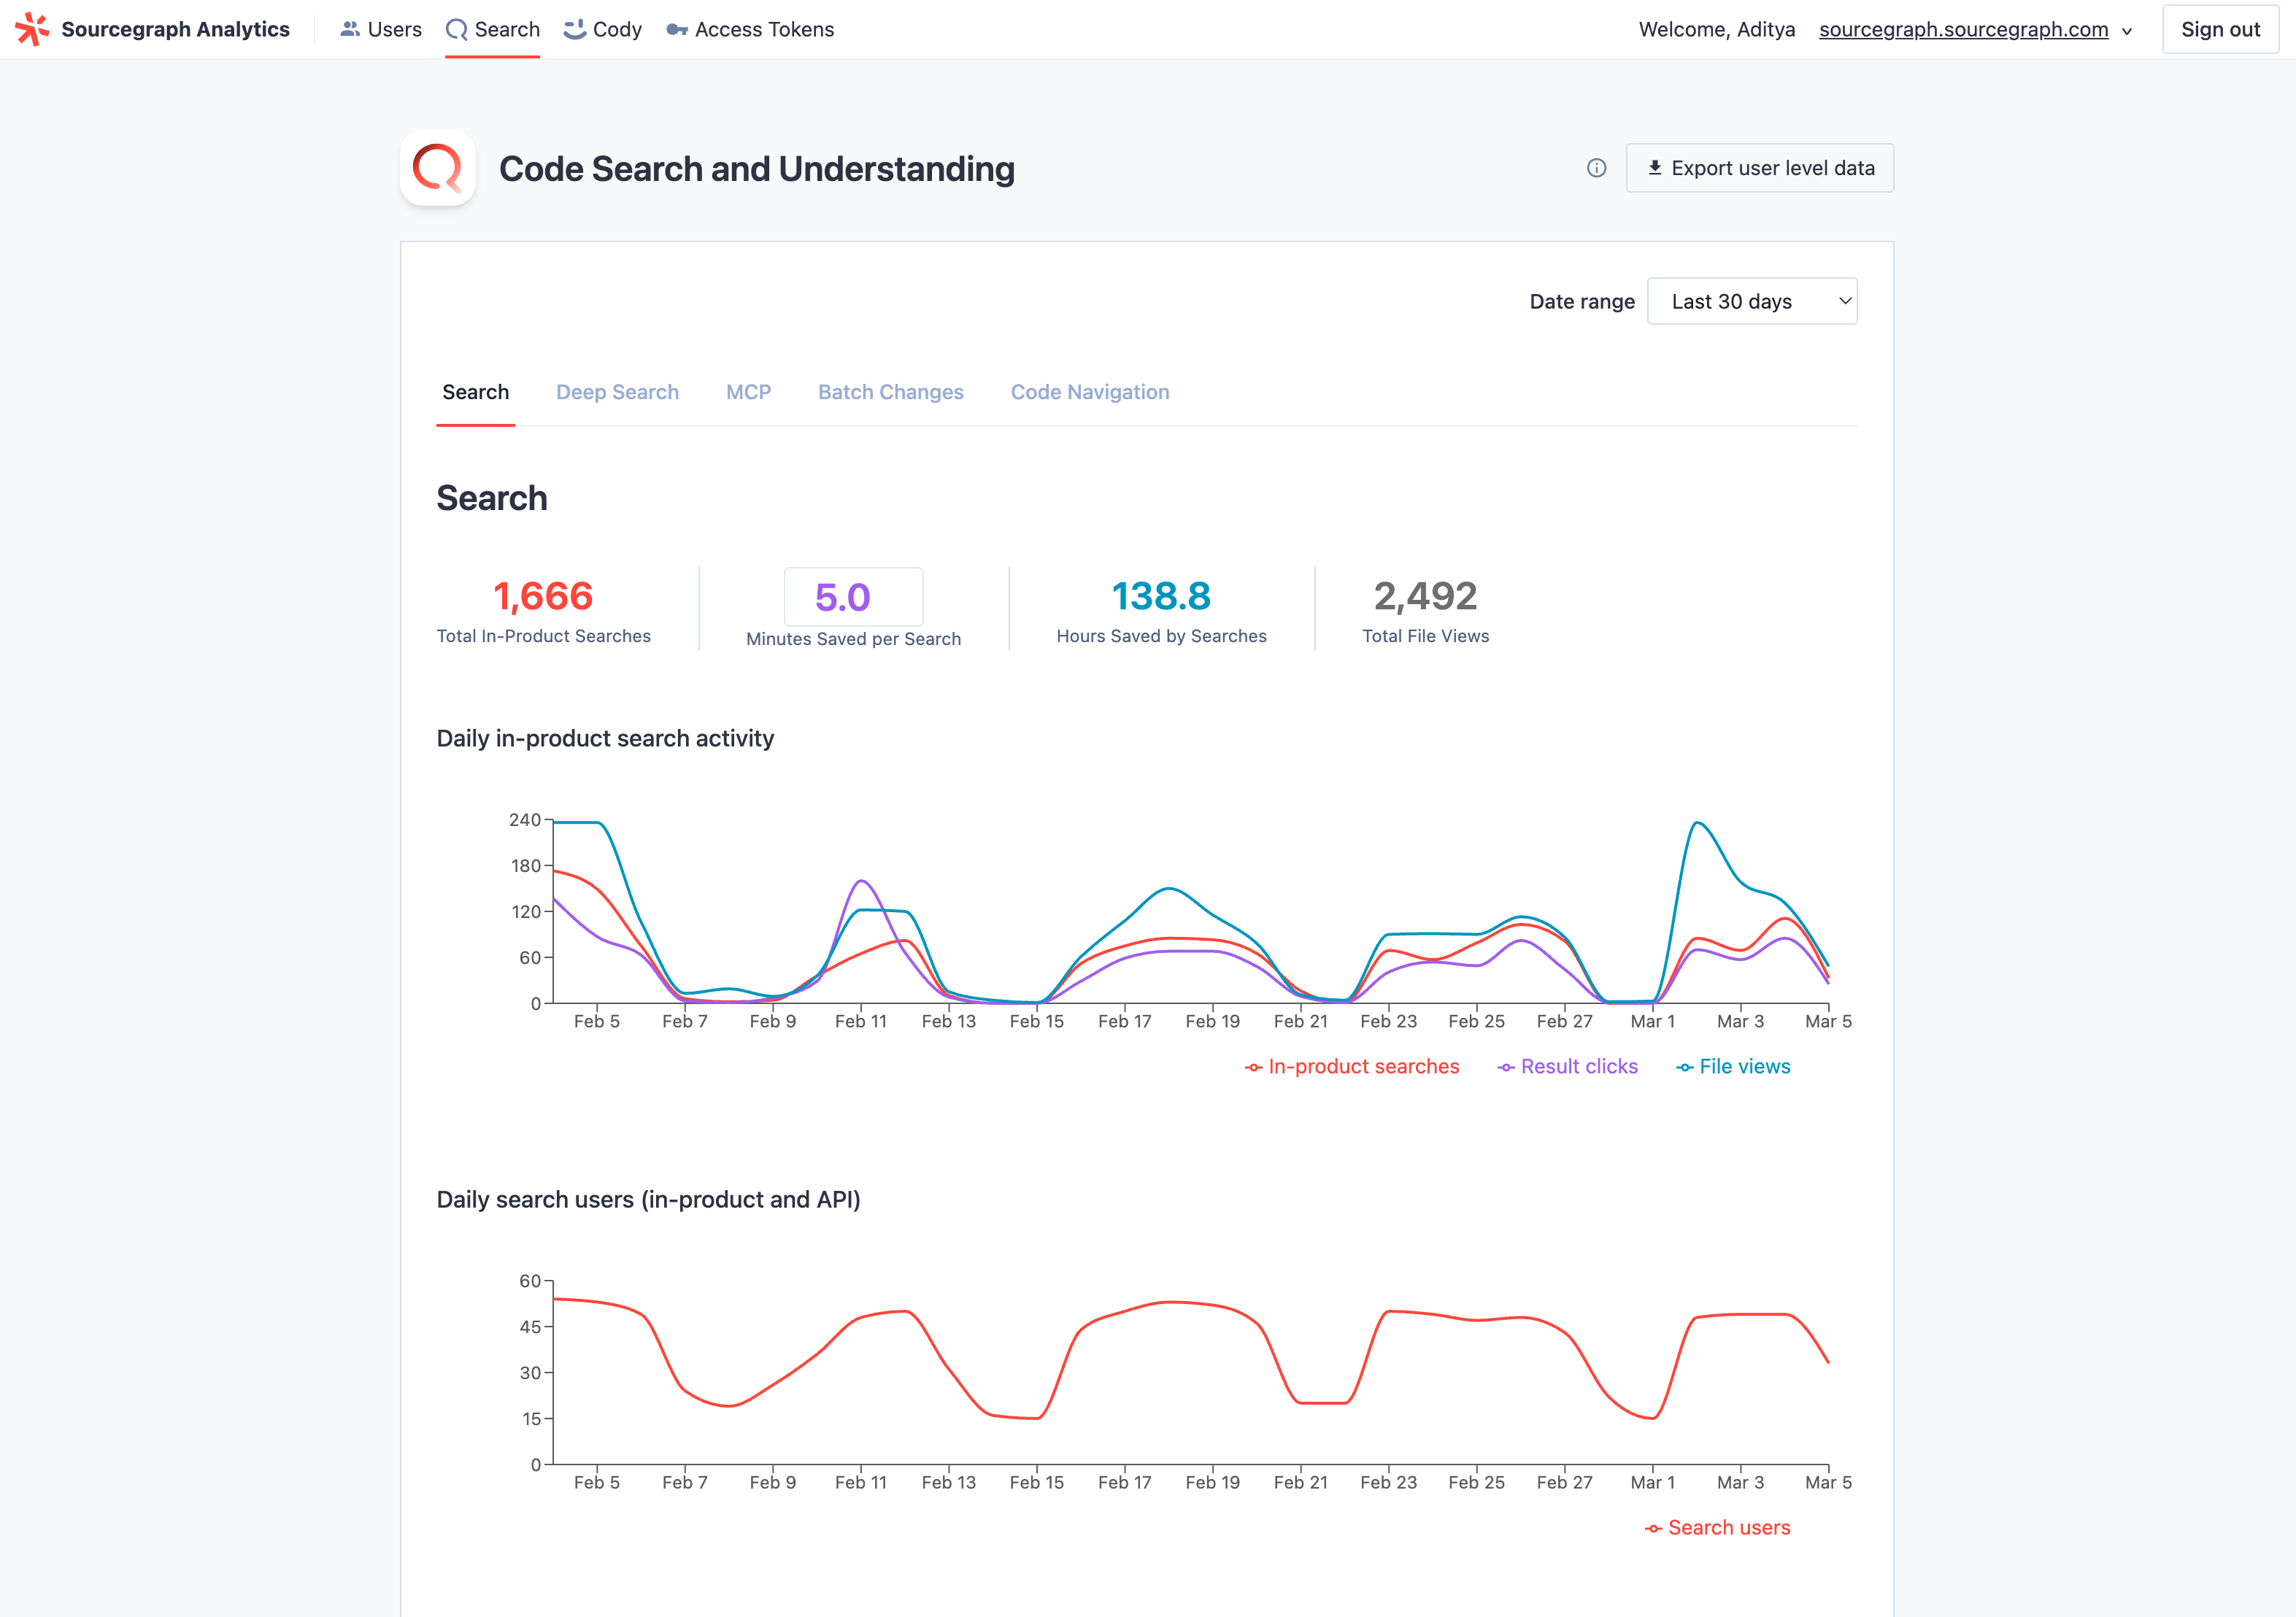
Task: Click the chevron next to instance URL
Action: 2128,31
